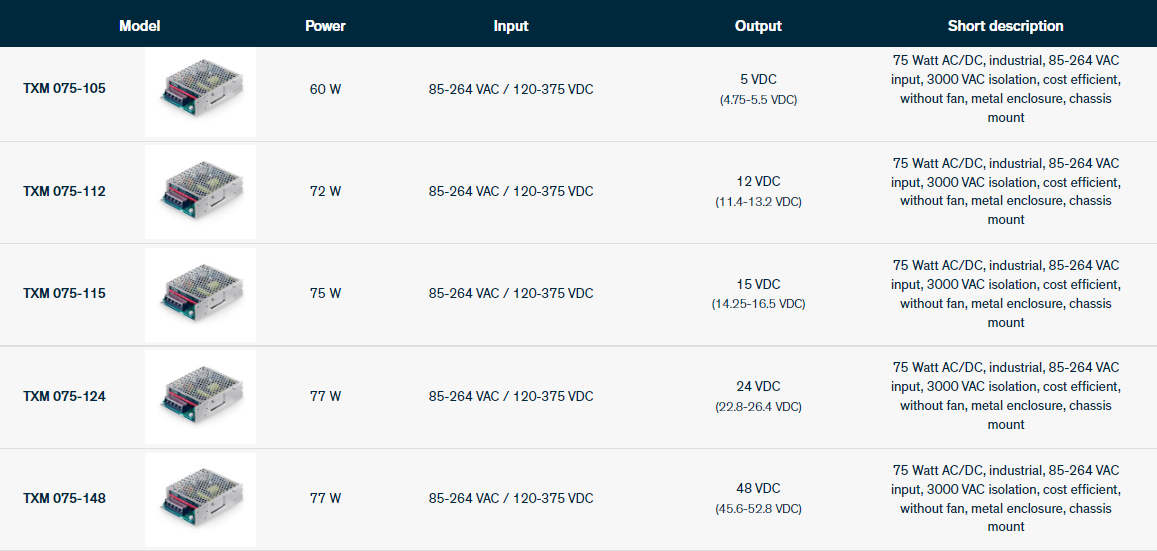This screenshot has width=1157, height=551.
Task: Select the TXM 075-115 model name
Action: [64, 293]
